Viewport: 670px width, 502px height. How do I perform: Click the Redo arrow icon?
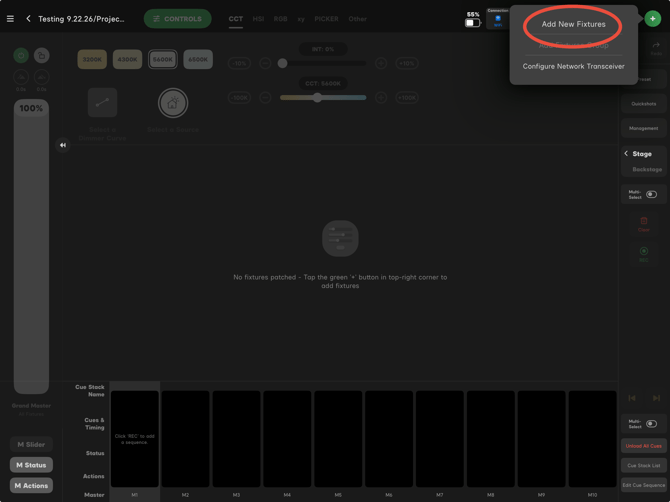(x=656, y=45)
